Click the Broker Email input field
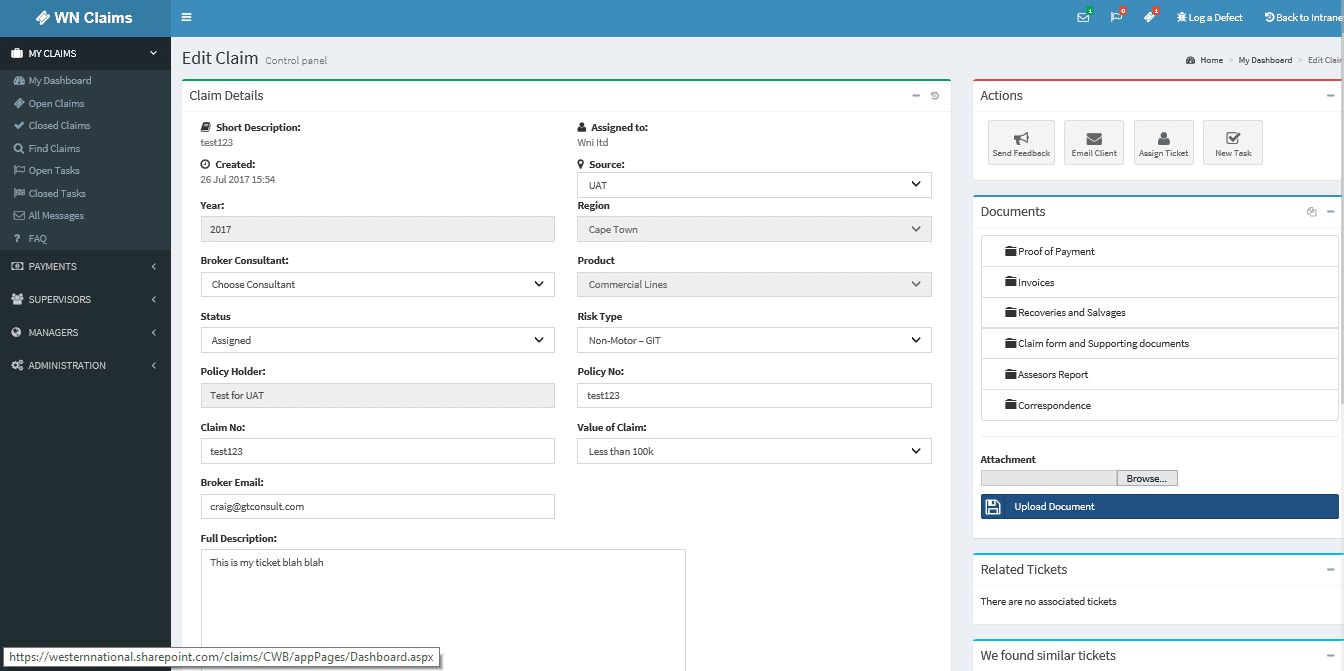 (x=377, y=506)
